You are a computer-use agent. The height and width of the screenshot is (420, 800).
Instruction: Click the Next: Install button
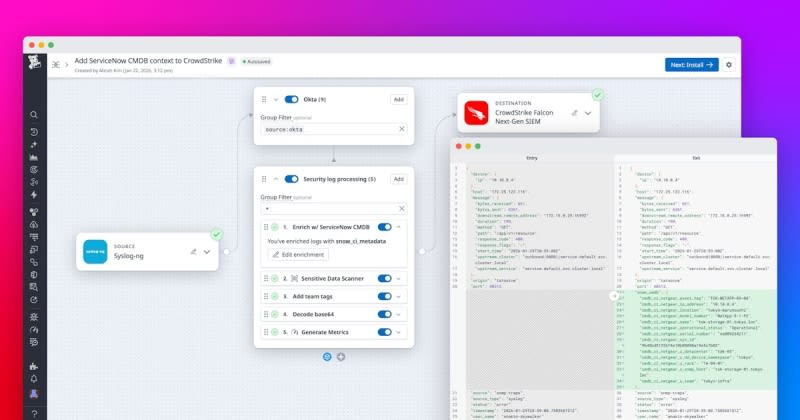tap(691, 65)
